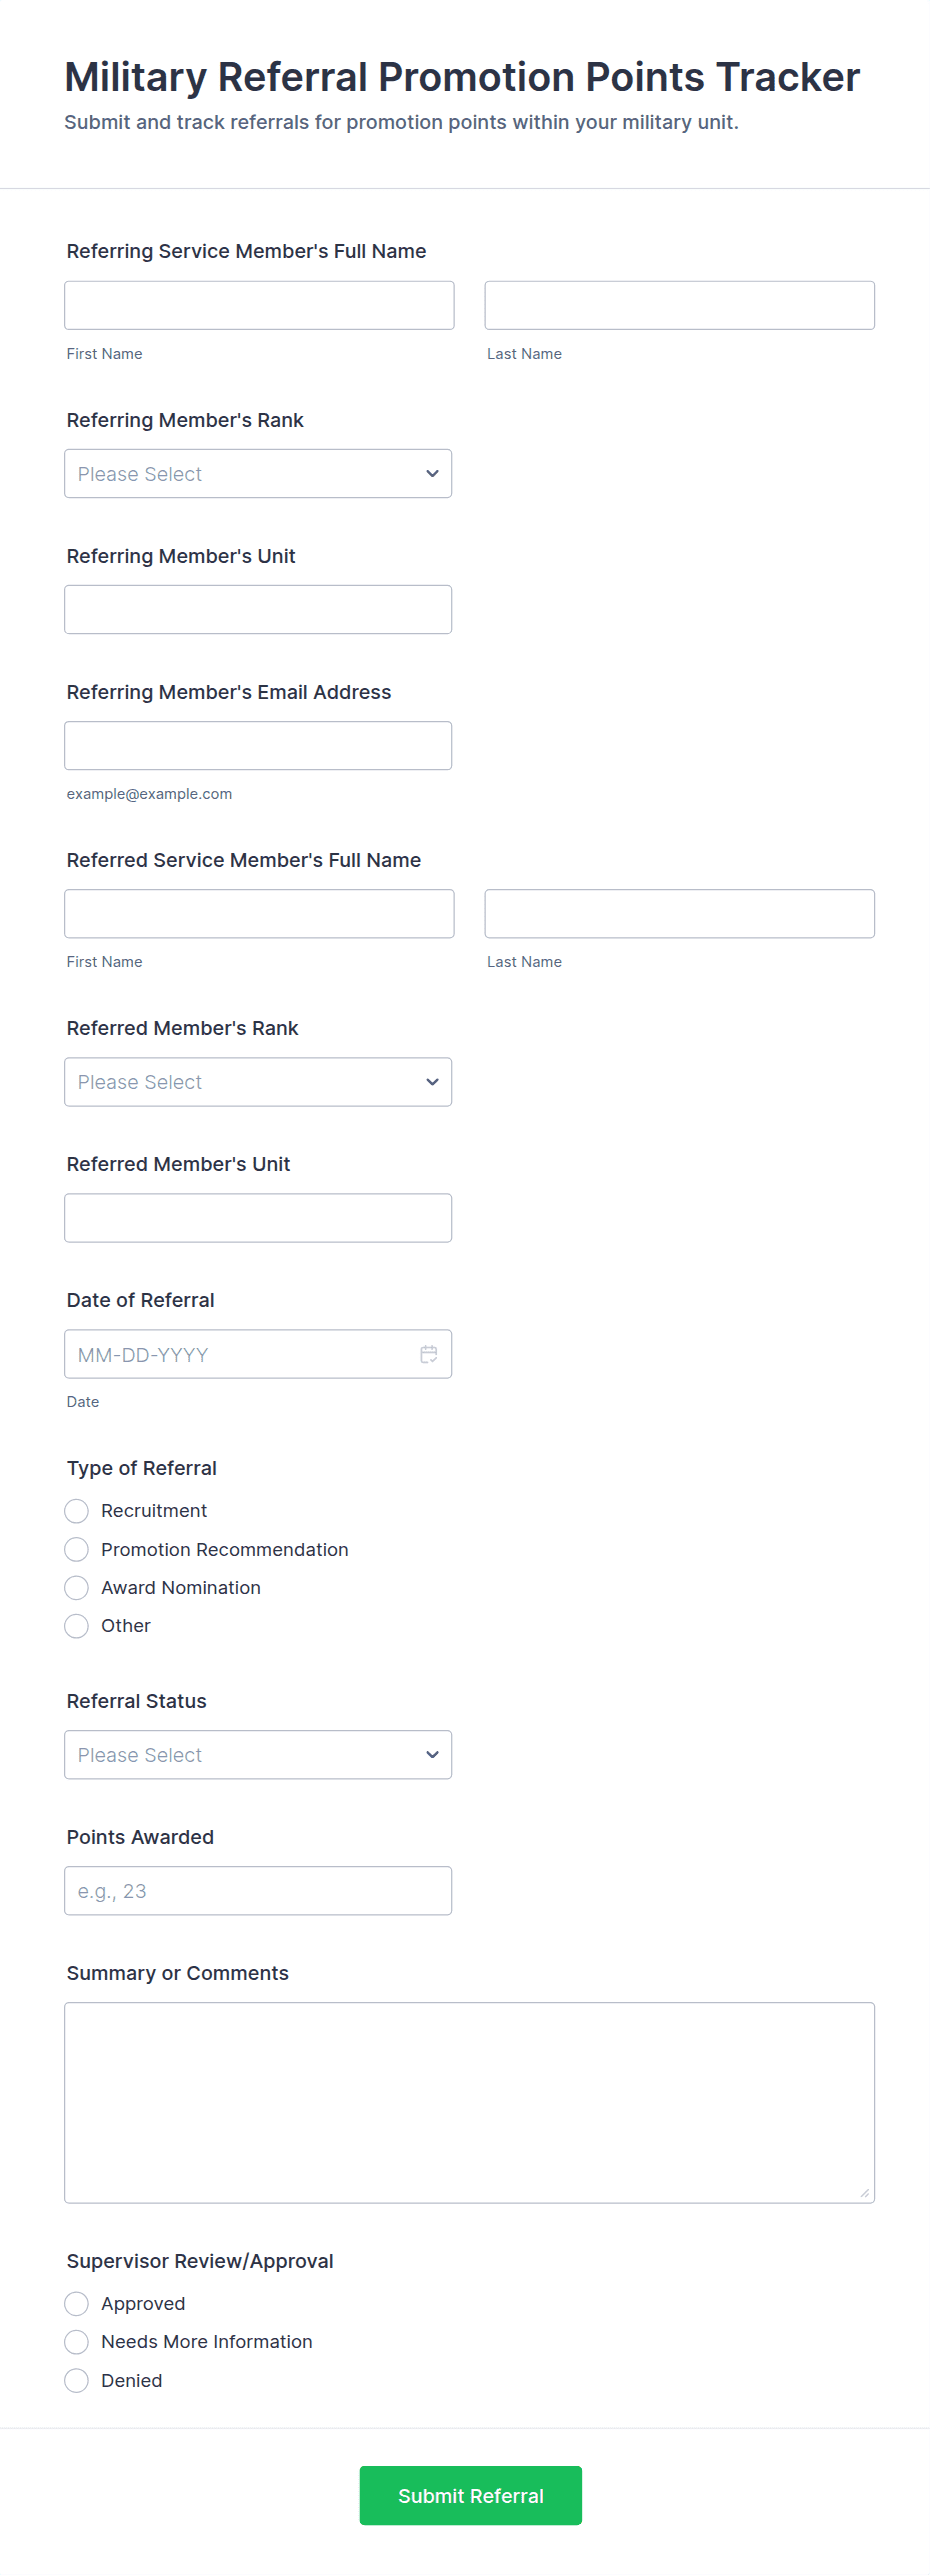Click the referring member's Last Name field
The image size is (930, 2575).
[679, 305]
